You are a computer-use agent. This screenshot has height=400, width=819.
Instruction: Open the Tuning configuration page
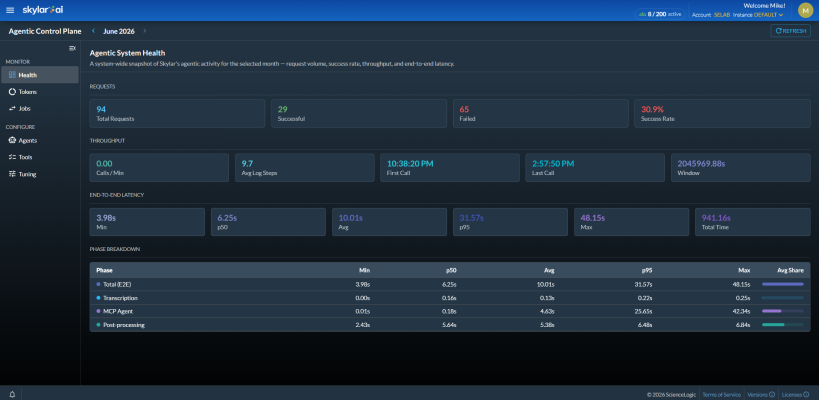pyautogui.click(x=40, y=174)
